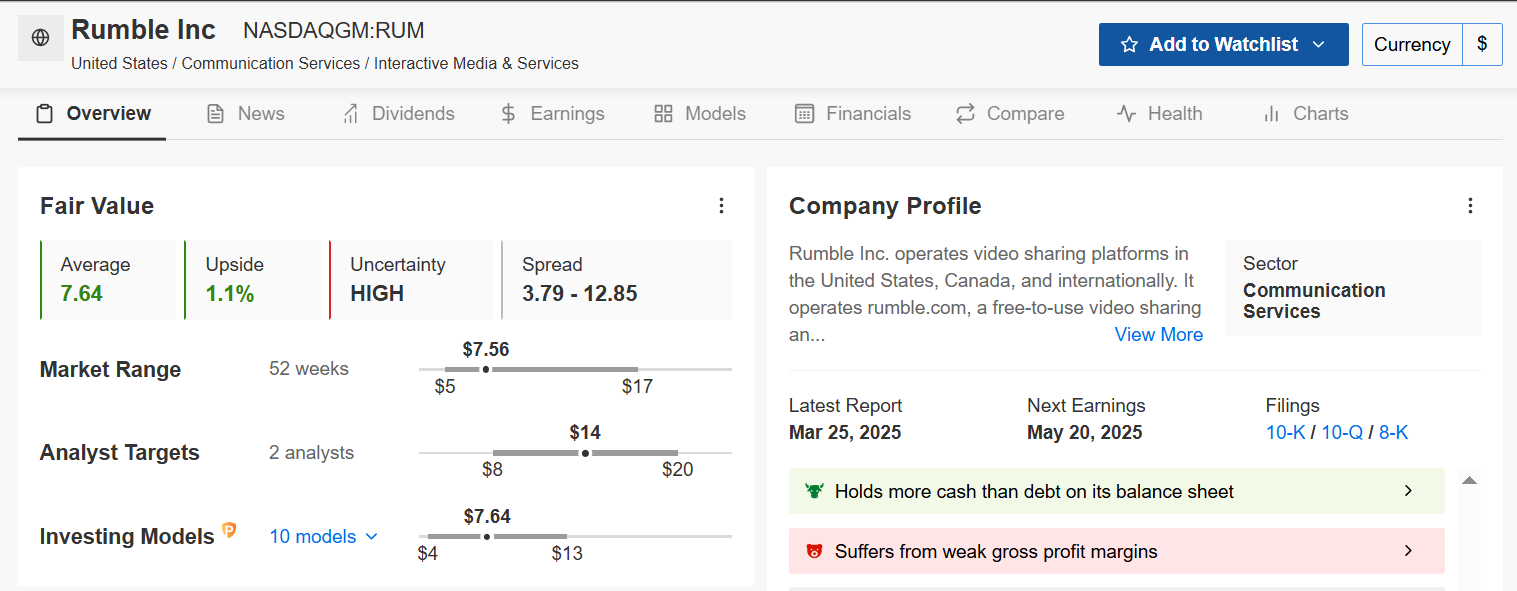
Task: Click the Spread 3.79 - 12.85 tile
Action: (x=616, y=280)
